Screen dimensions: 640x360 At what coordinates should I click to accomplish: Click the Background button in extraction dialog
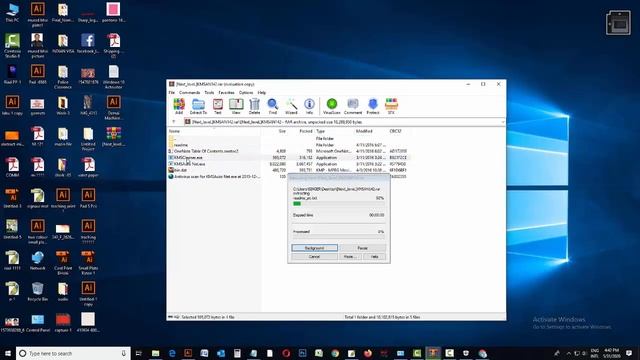[x=314, y=248]
